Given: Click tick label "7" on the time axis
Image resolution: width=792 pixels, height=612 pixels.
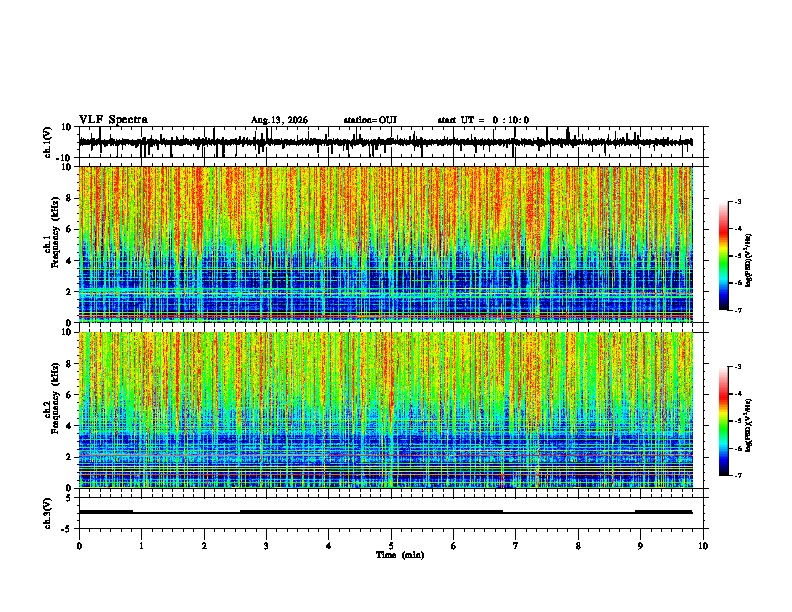Looking at the screenshot, I should pos(516,546).
